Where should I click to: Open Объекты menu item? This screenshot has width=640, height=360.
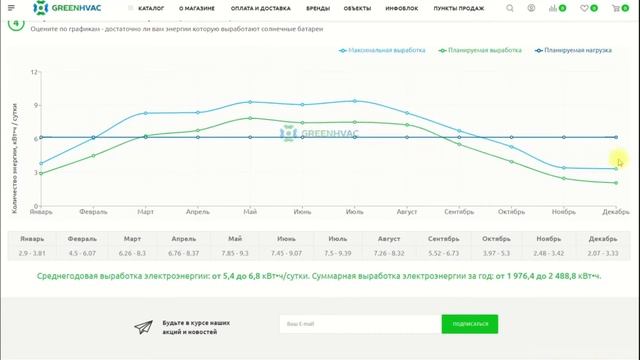(357, 8)
